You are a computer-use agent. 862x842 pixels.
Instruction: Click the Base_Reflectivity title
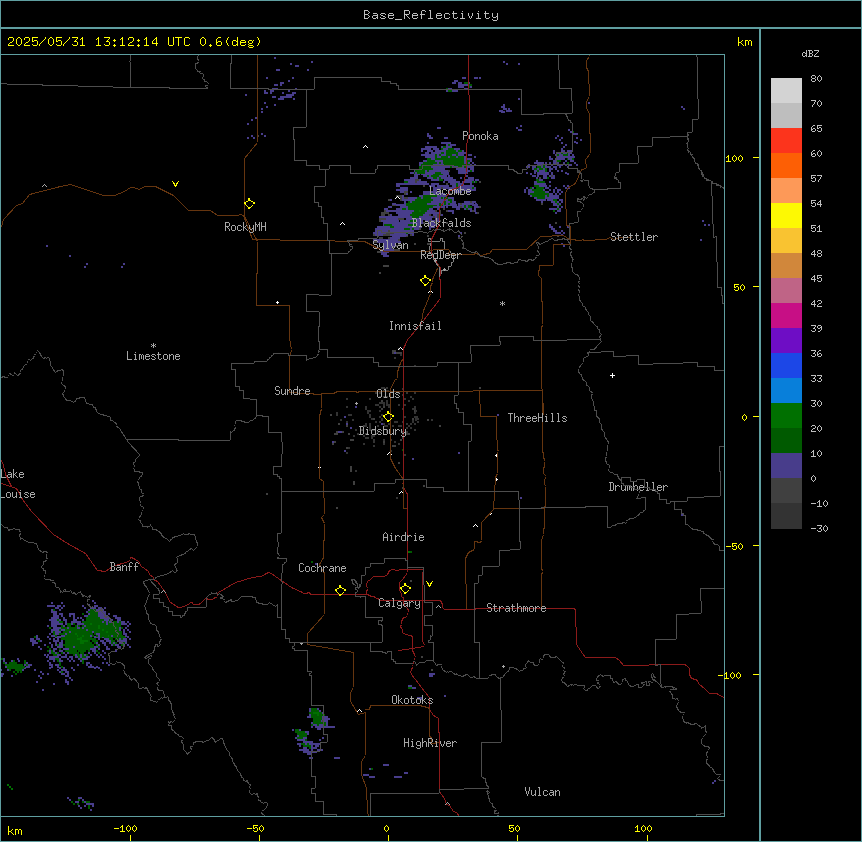(x=431, y=15)
